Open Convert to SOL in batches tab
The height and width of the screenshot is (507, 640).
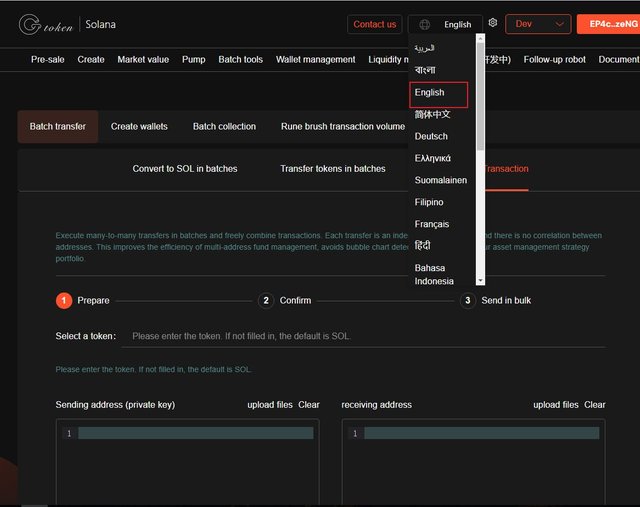click(x=185, y=169)
